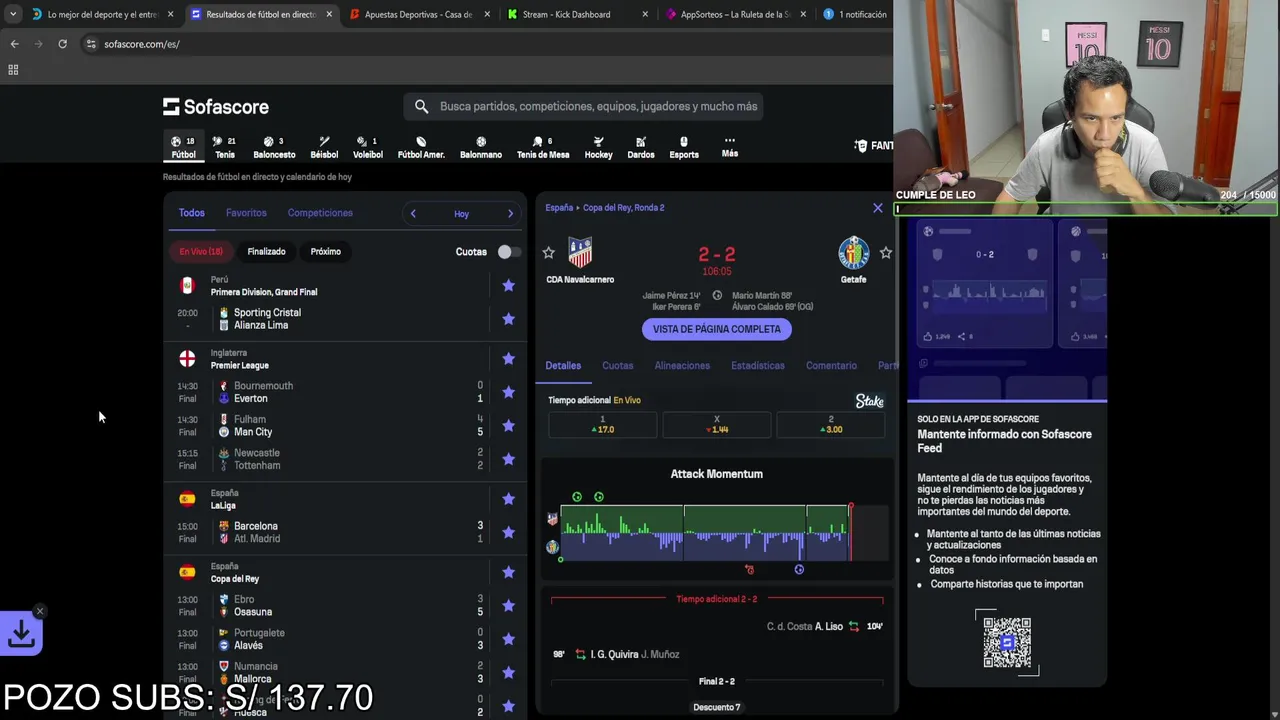This screenshot has height=720, width=1280.
Task: Open the Hoy date picker
Action: coord(461,214)
